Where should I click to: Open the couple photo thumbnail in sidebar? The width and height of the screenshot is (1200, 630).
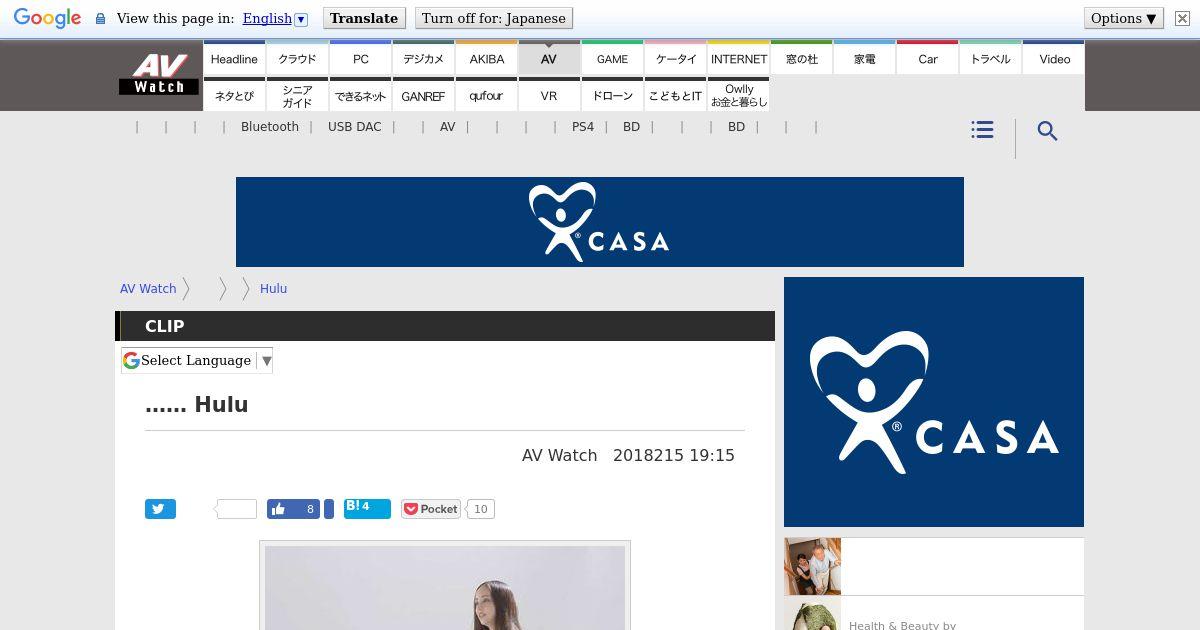812,566
